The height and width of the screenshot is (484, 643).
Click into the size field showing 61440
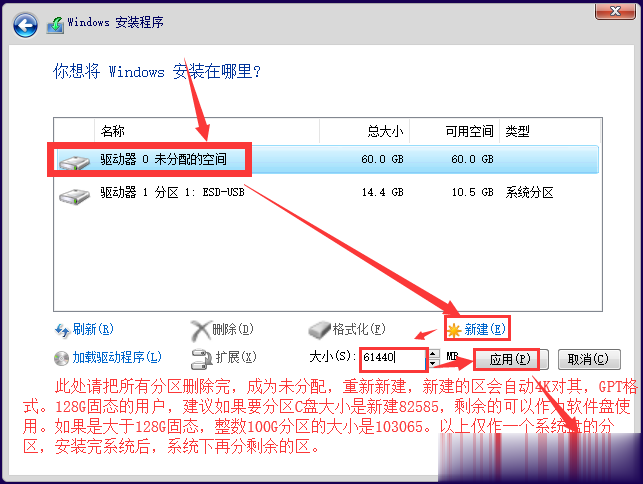click(393, 358)
